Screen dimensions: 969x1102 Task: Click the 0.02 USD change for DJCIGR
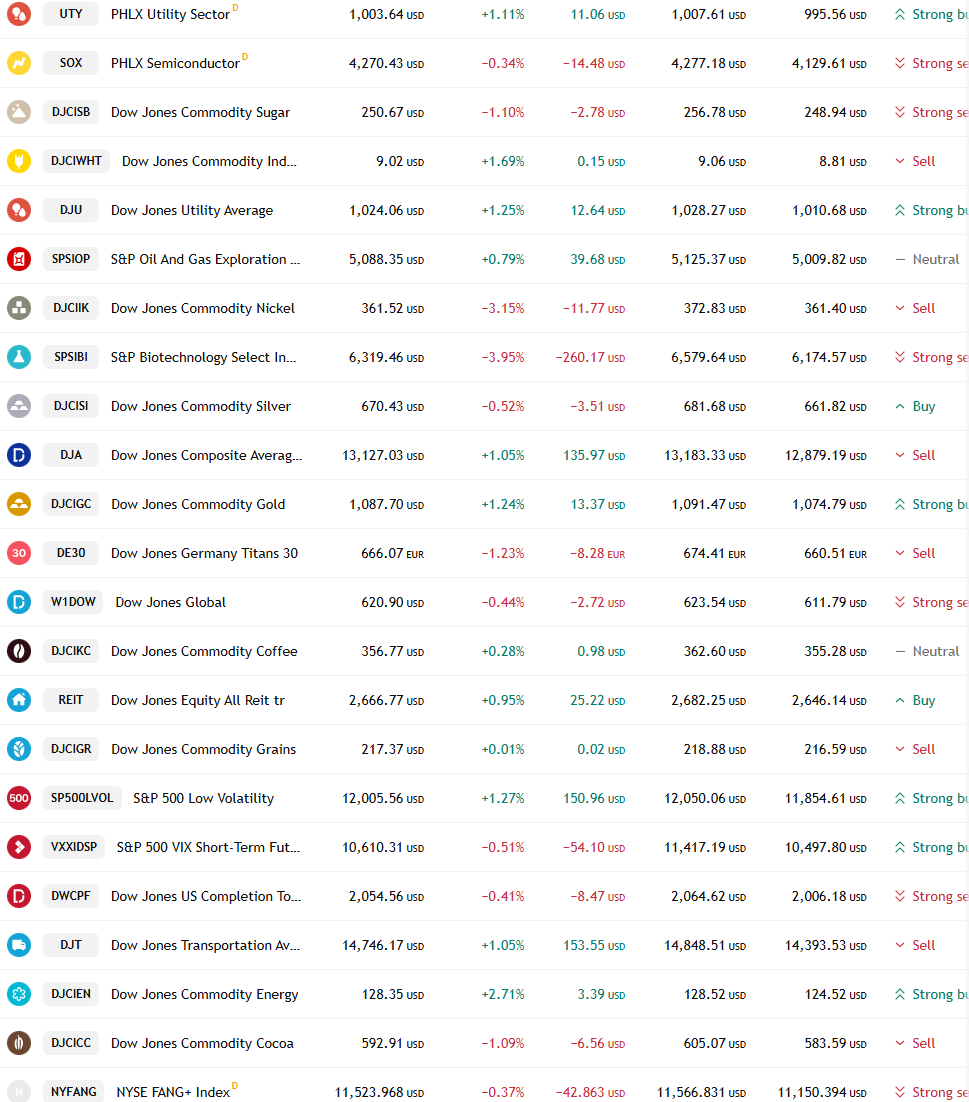pyautogui.click(x=601, y=750)
